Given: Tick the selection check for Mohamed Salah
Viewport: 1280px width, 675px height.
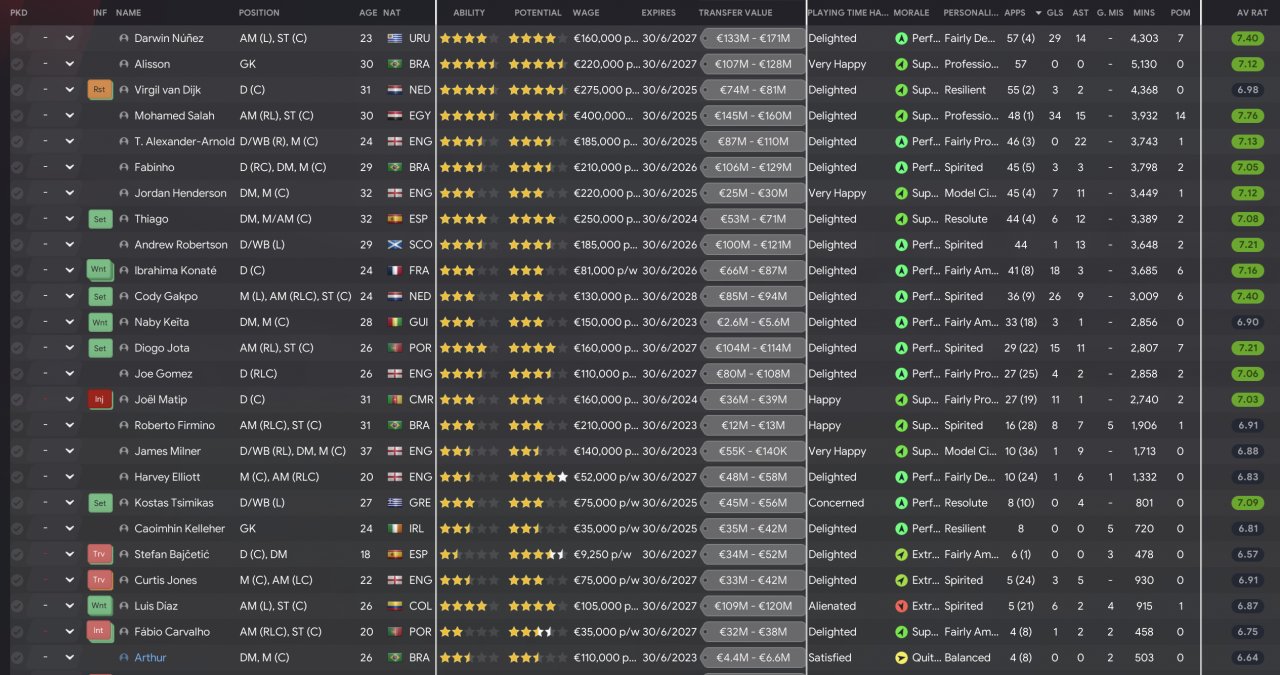Looking at the screenshot, I should pyautogui.click(x=17, y=116).
